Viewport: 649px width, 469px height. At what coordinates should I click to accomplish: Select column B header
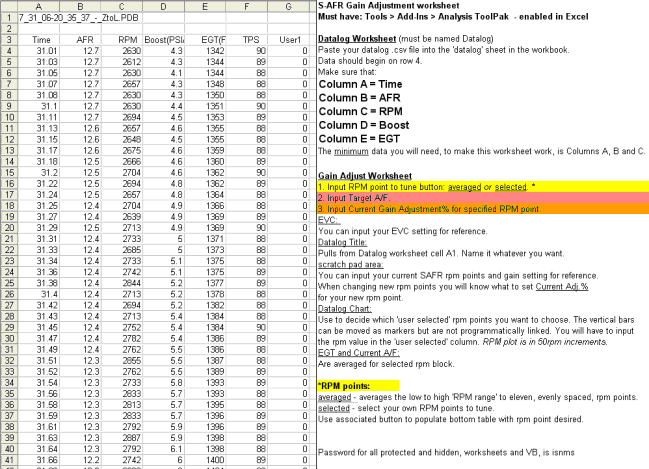[80, 6]
